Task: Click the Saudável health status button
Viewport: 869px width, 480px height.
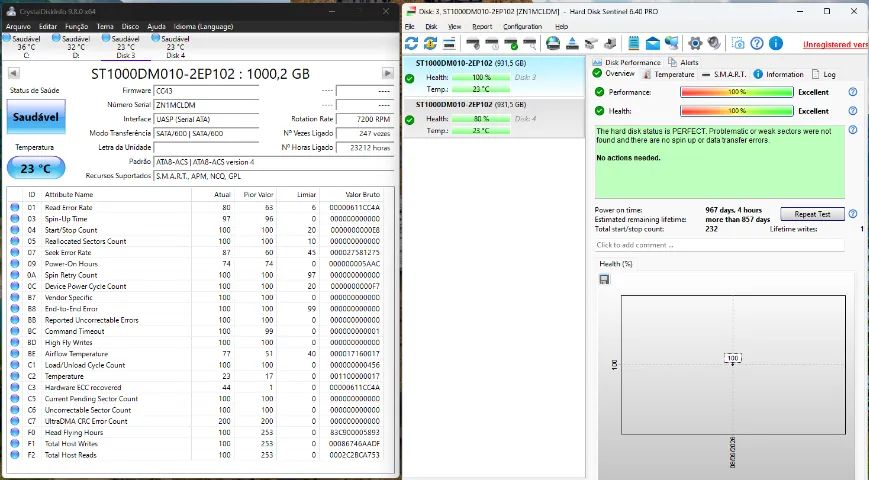Action: [36, 117]
